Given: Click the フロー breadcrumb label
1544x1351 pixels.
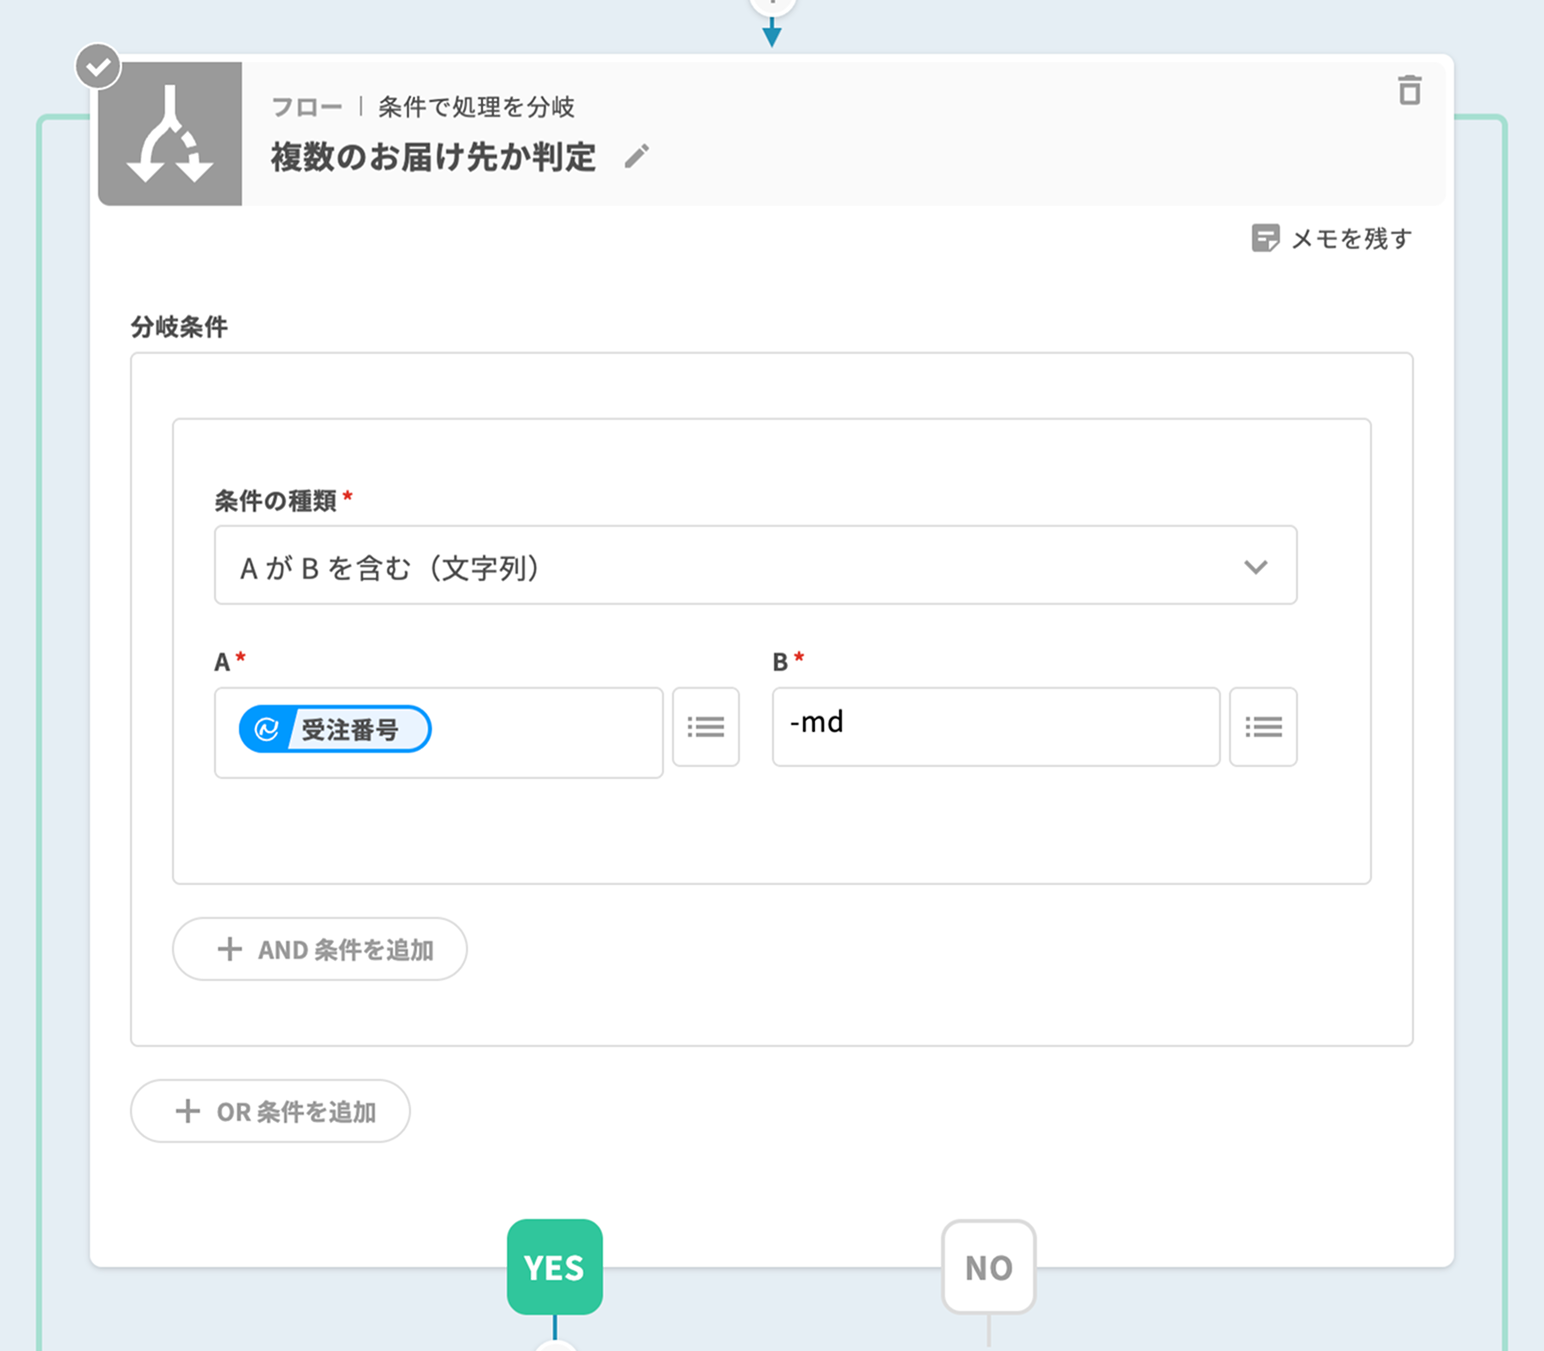Looking at the screenshot, I should click(306, 107).
